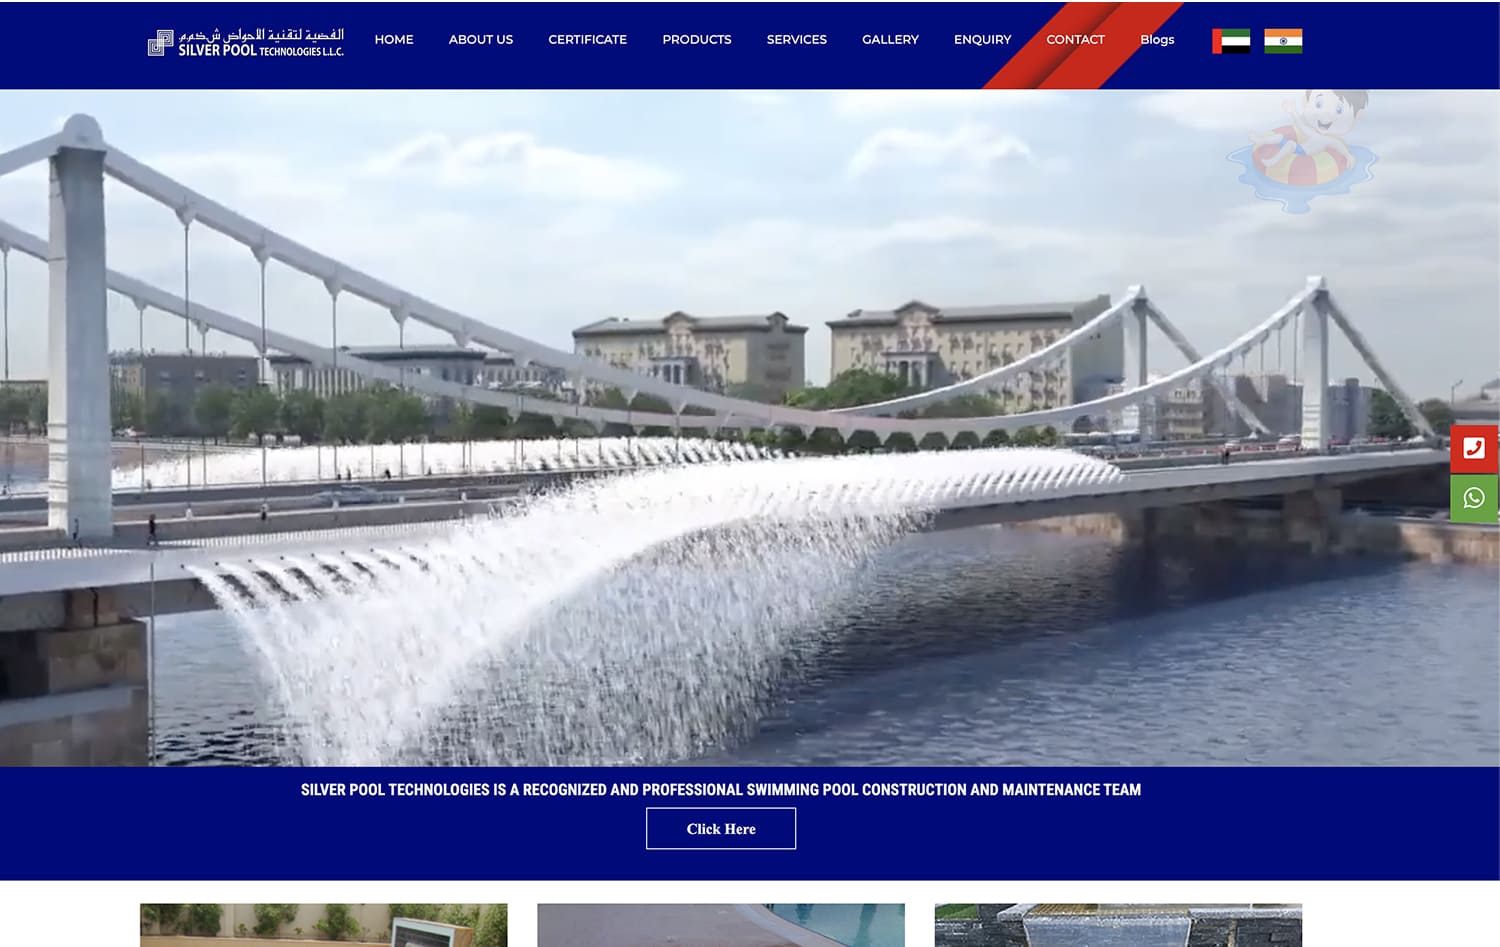The image size is (1500, 947).
Task: Select the India flag icon
Action: pos(1283,41)
